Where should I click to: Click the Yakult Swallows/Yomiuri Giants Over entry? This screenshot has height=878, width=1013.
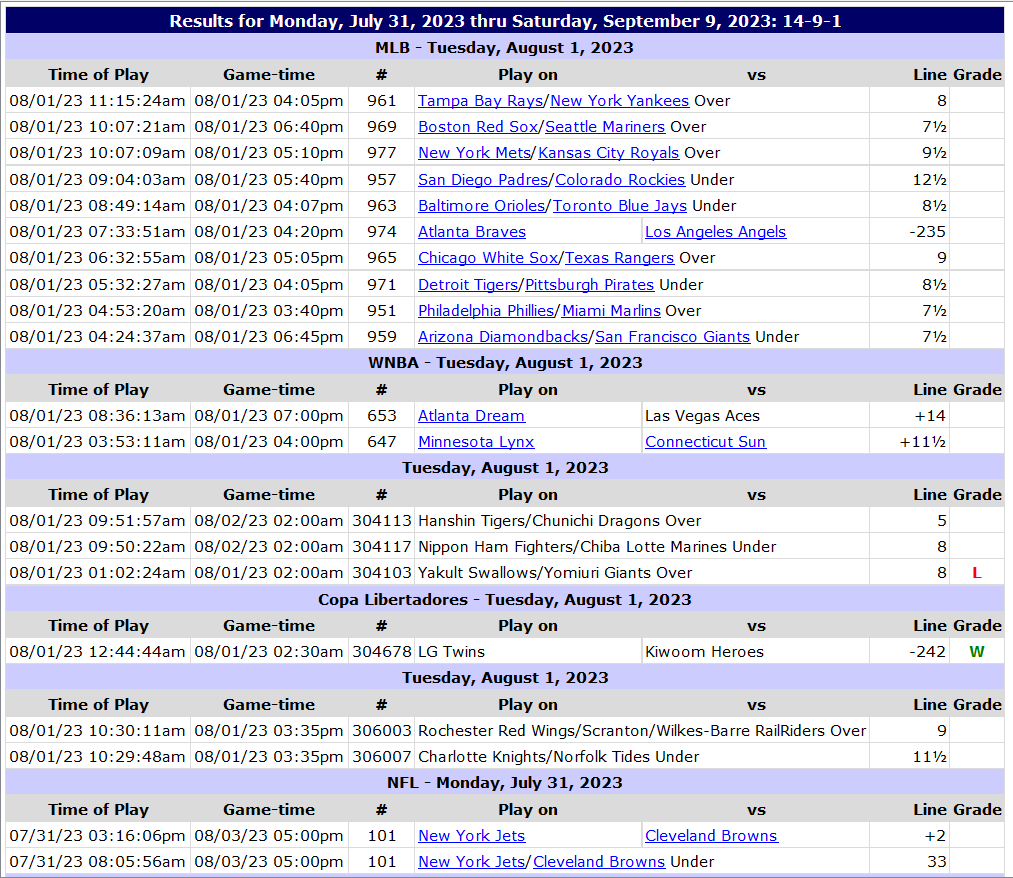(x=555, y=573)
